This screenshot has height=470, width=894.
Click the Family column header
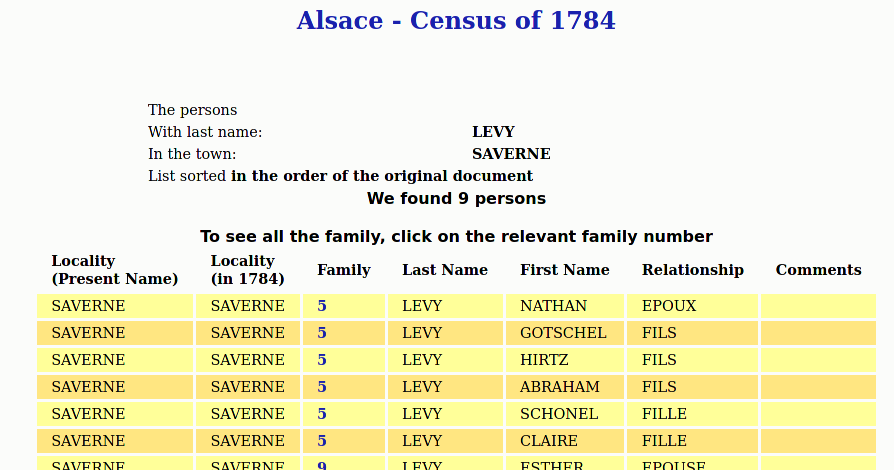tap(343, 270)
